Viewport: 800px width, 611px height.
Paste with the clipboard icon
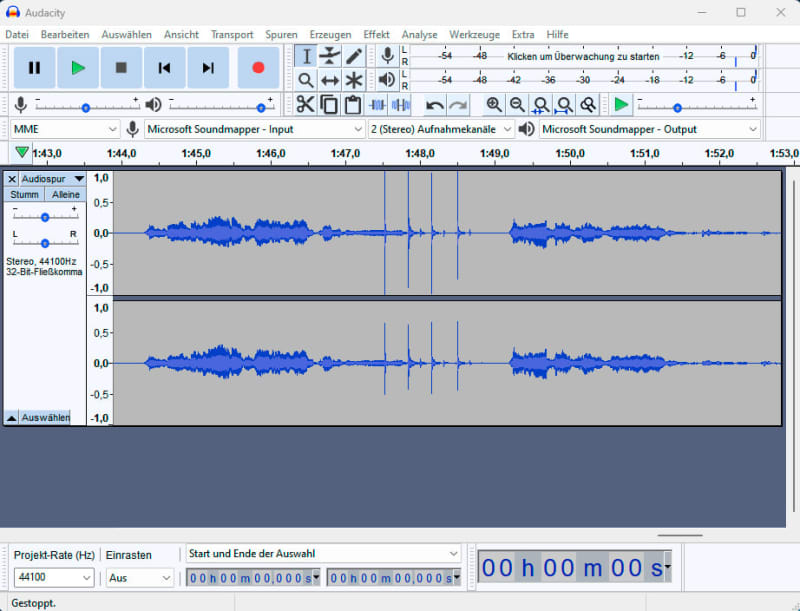353,105
